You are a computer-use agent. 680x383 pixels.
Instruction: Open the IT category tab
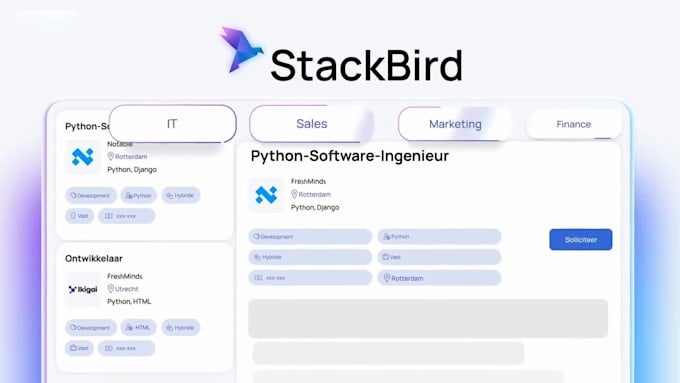coord(173,124)
